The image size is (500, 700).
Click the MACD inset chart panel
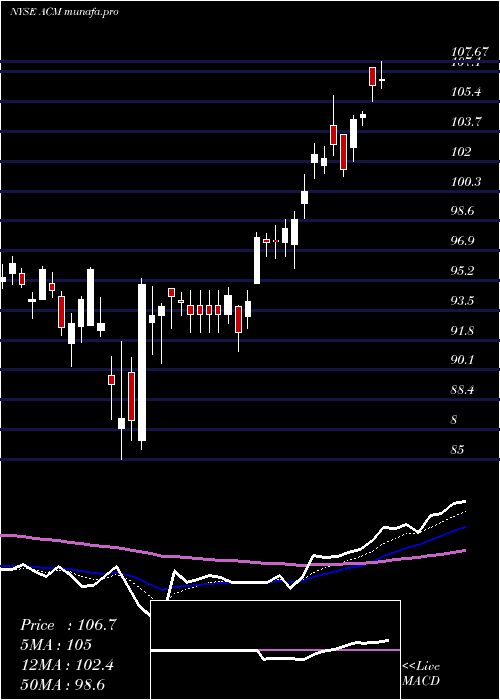pos(275,650)
